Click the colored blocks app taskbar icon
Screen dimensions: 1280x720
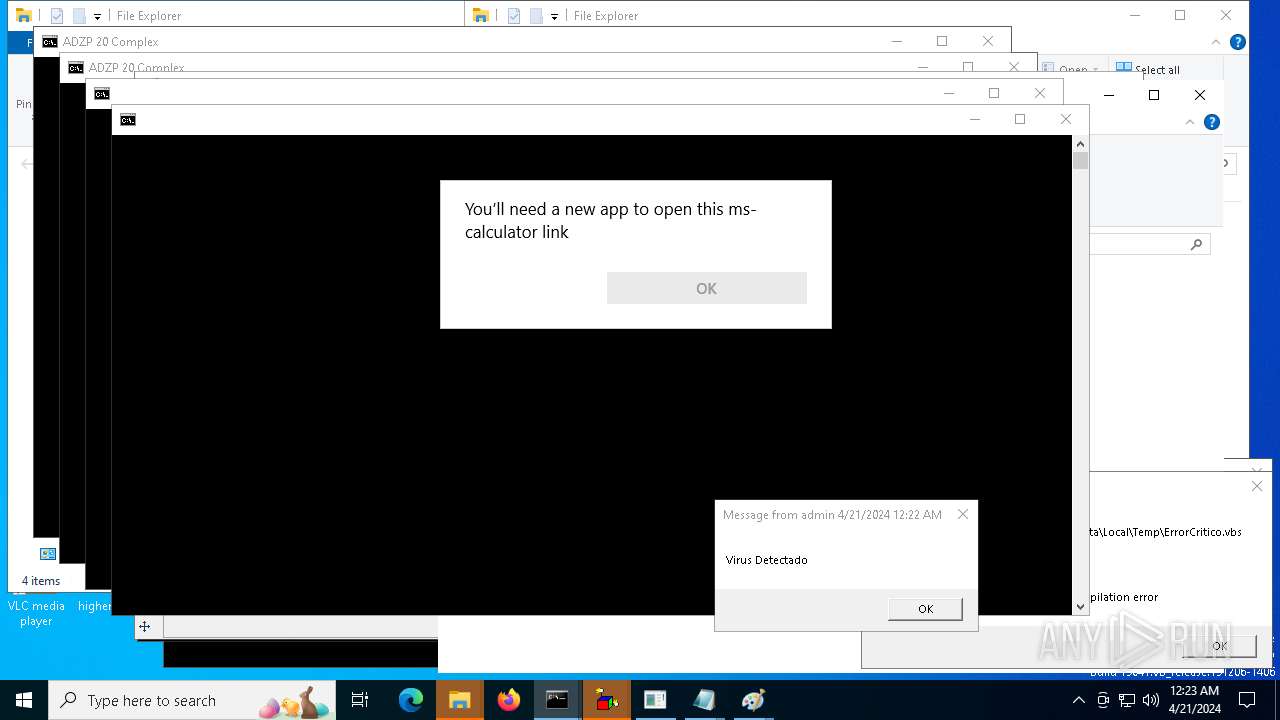tap(606, 700)
